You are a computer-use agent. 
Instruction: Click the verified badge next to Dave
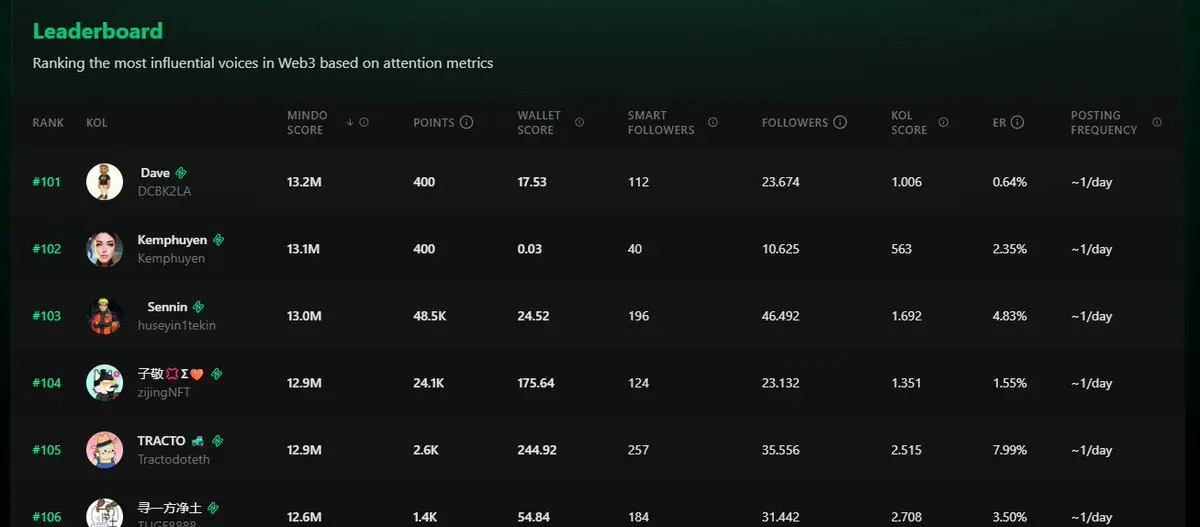click(x=181, y=173)
